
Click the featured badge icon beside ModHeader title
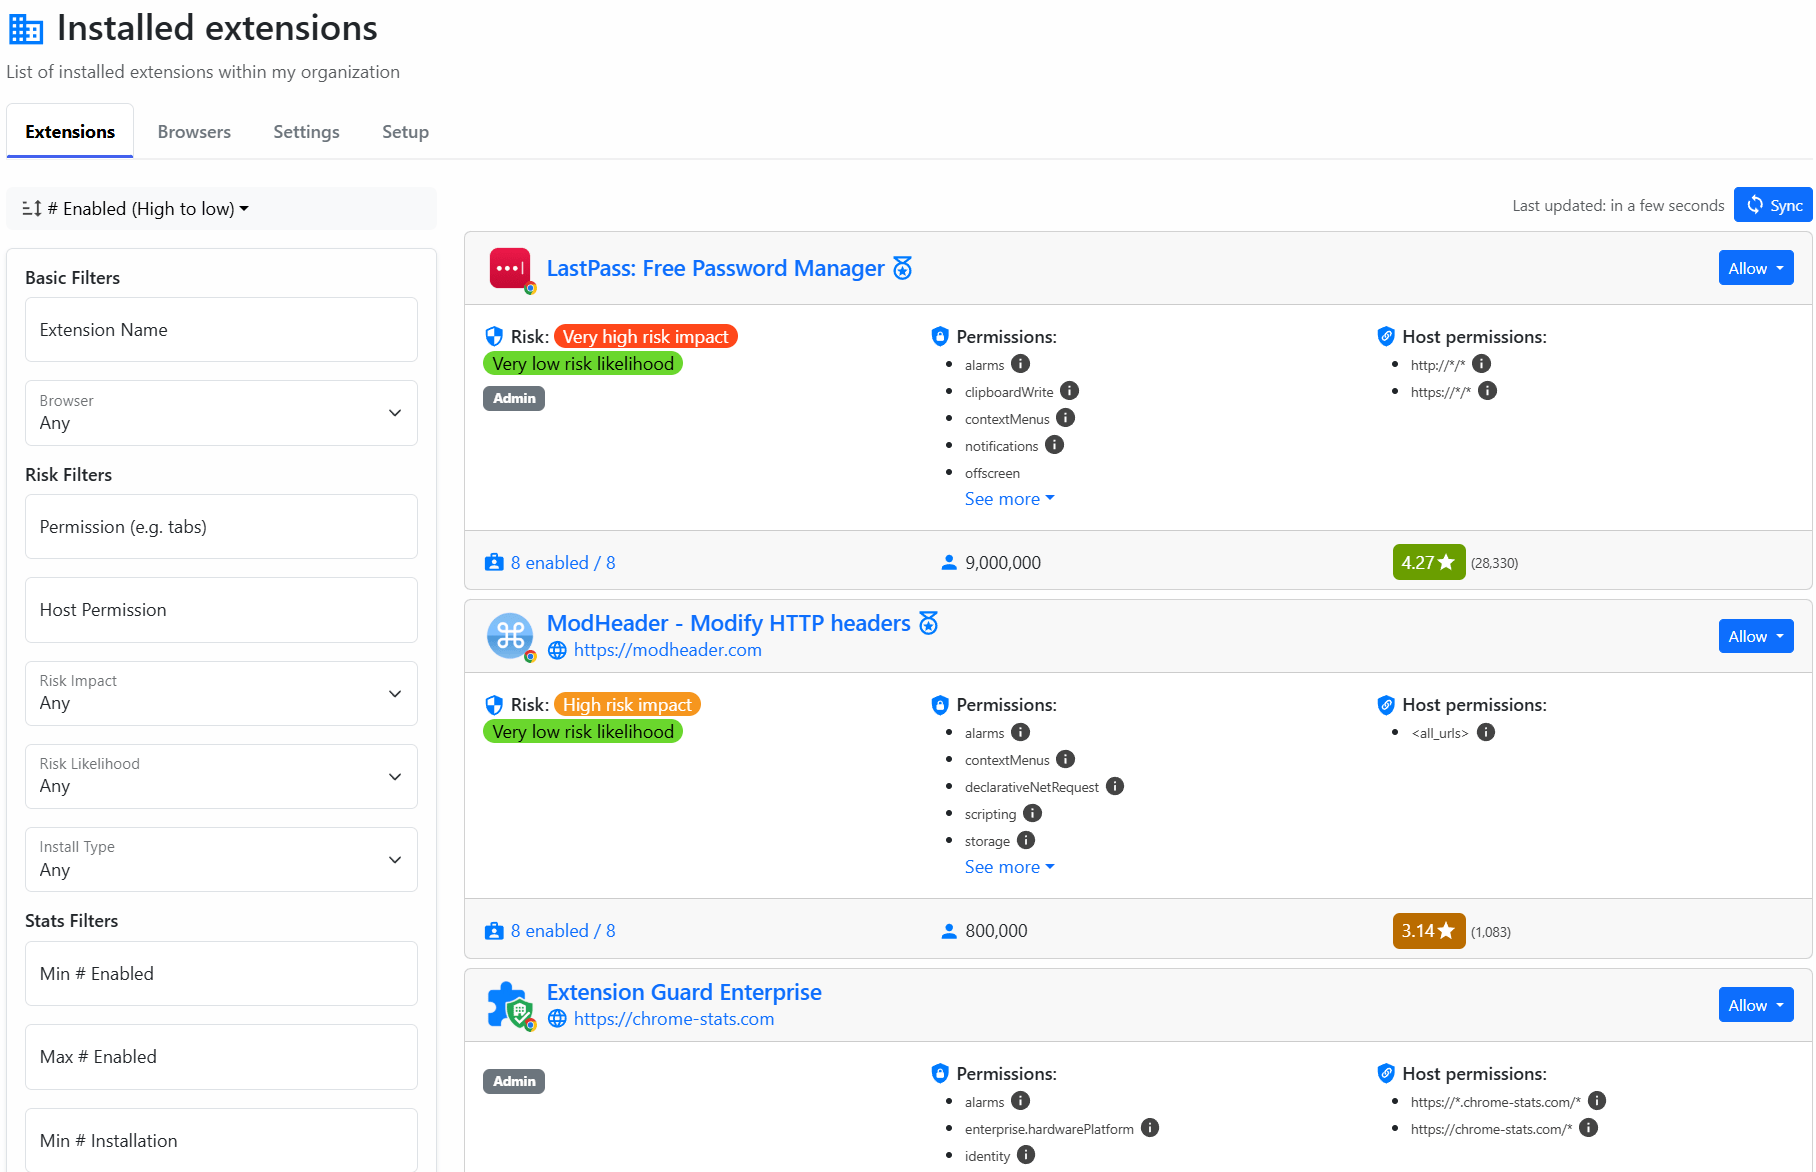pyautogui.click(x=929, y=623)
